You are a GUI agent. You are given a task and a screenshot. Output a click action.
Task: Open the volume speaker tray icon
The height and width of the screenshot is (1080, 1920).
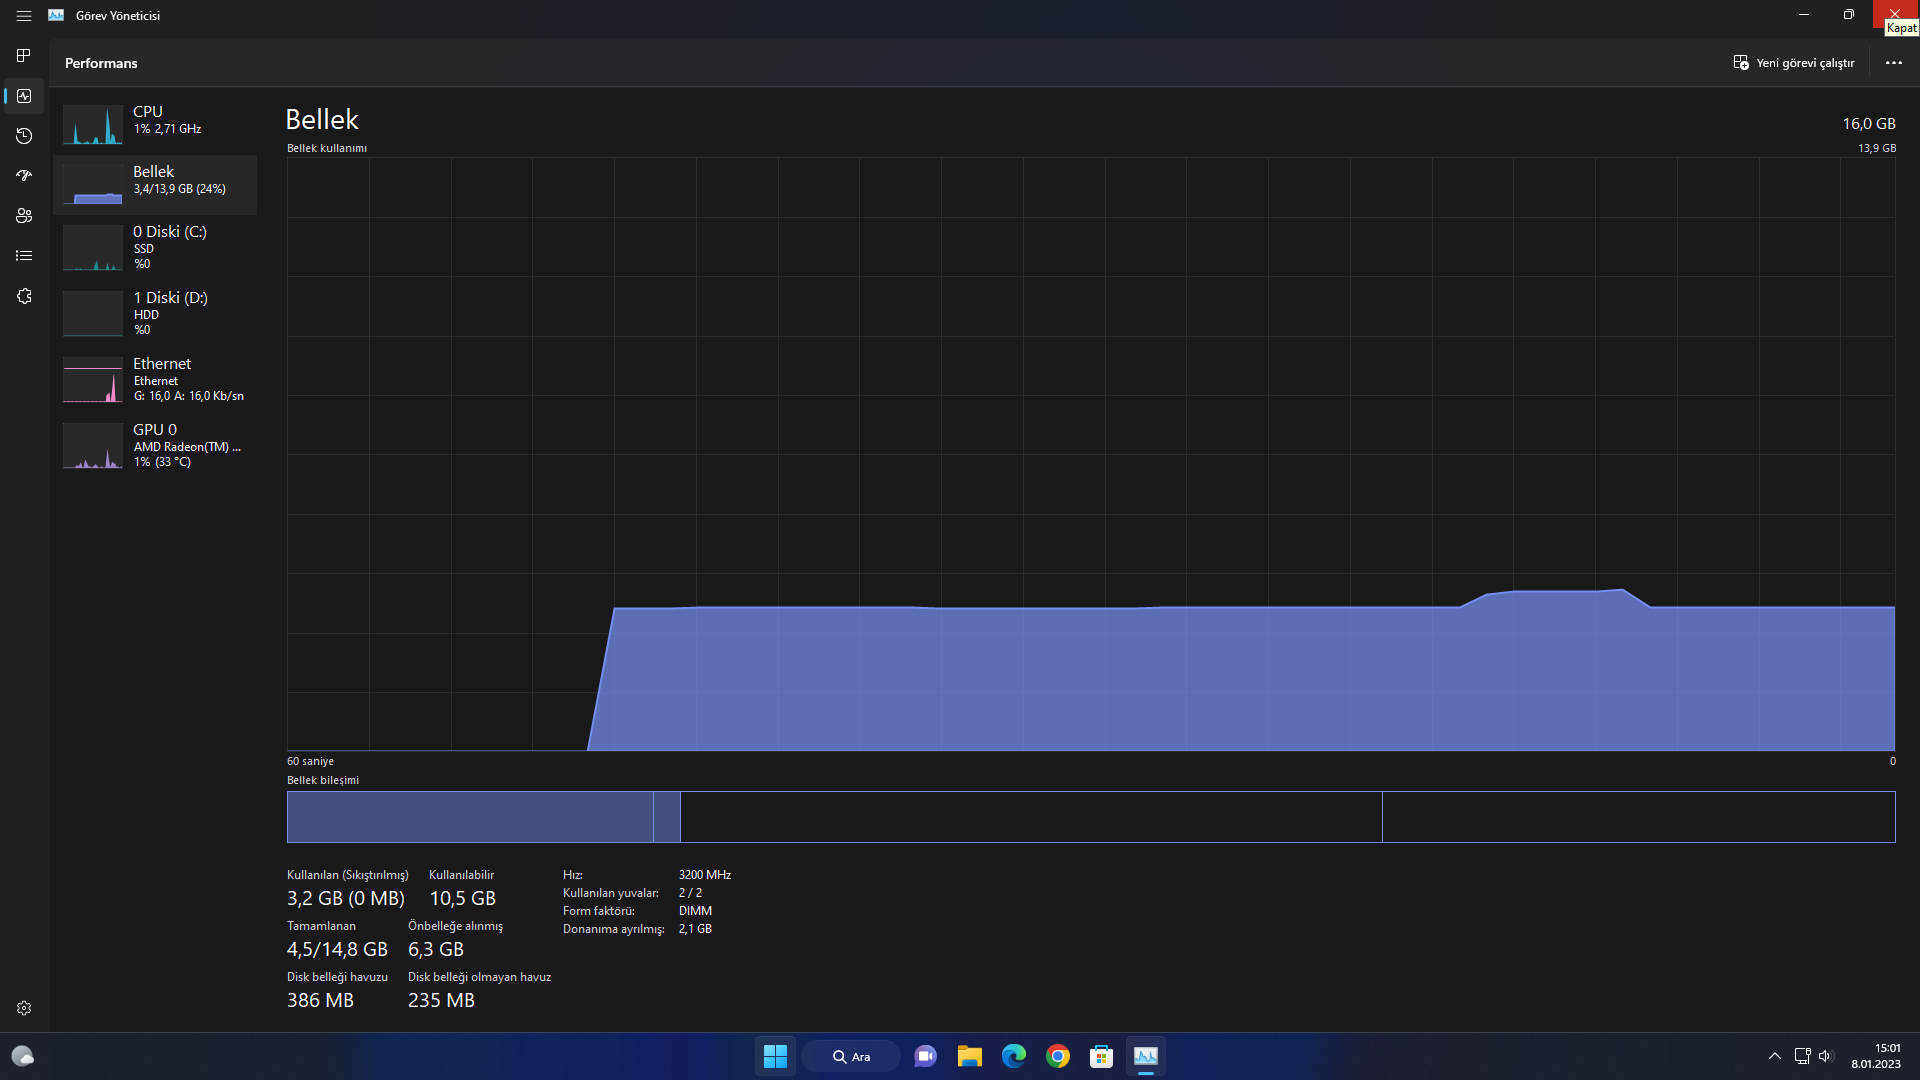(x=1826, y=1056)
